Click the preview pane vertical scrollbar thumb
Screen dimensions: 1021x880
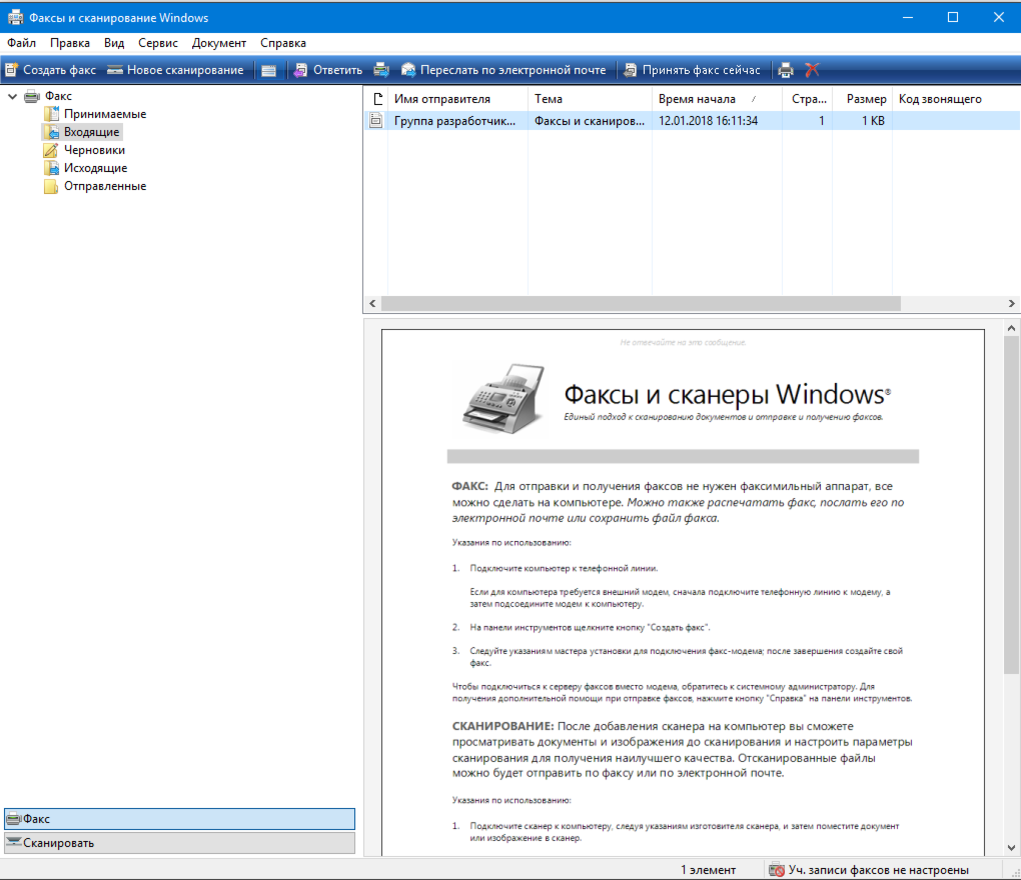pos(1011,505)
